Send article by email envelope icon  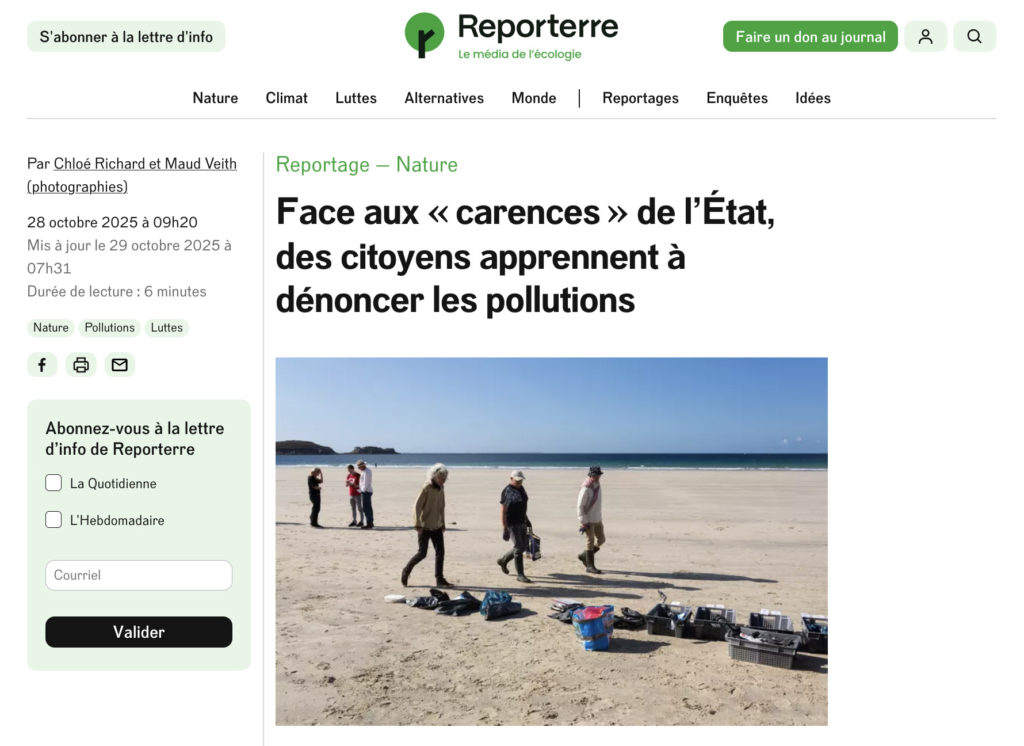120,365
